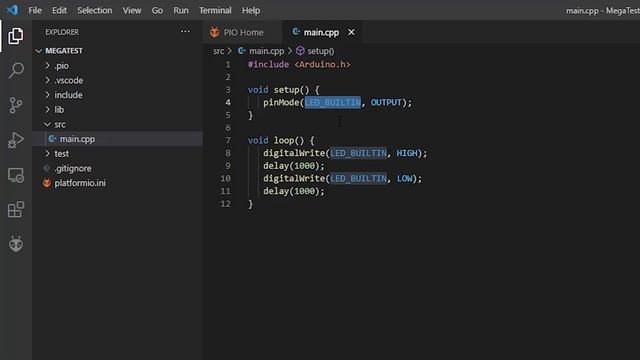Image resolution: width=640 pixels, height=360 pixels.
Task: Open the File menu
Action: (x=35, y=10)
